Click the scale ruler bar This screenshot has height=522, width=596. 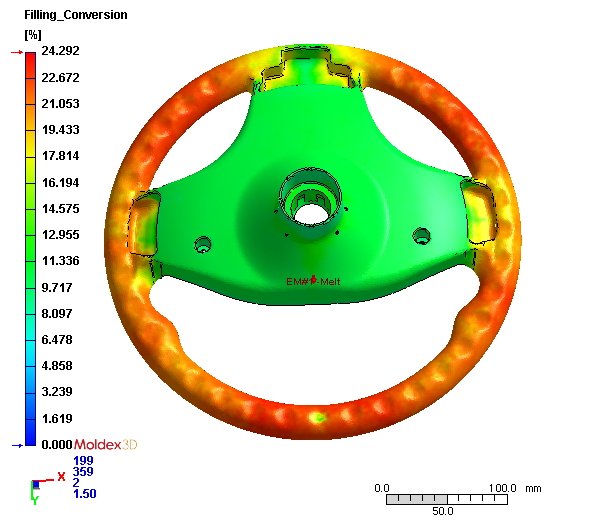pyautogui.click(x=447, y=500)
